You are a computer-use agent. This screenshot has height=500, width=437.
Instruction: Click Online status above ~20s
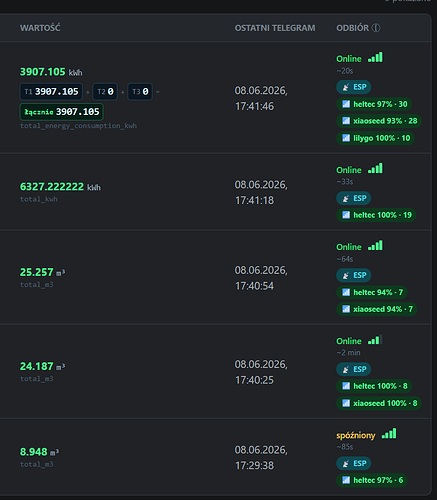[x=349, y=59]
